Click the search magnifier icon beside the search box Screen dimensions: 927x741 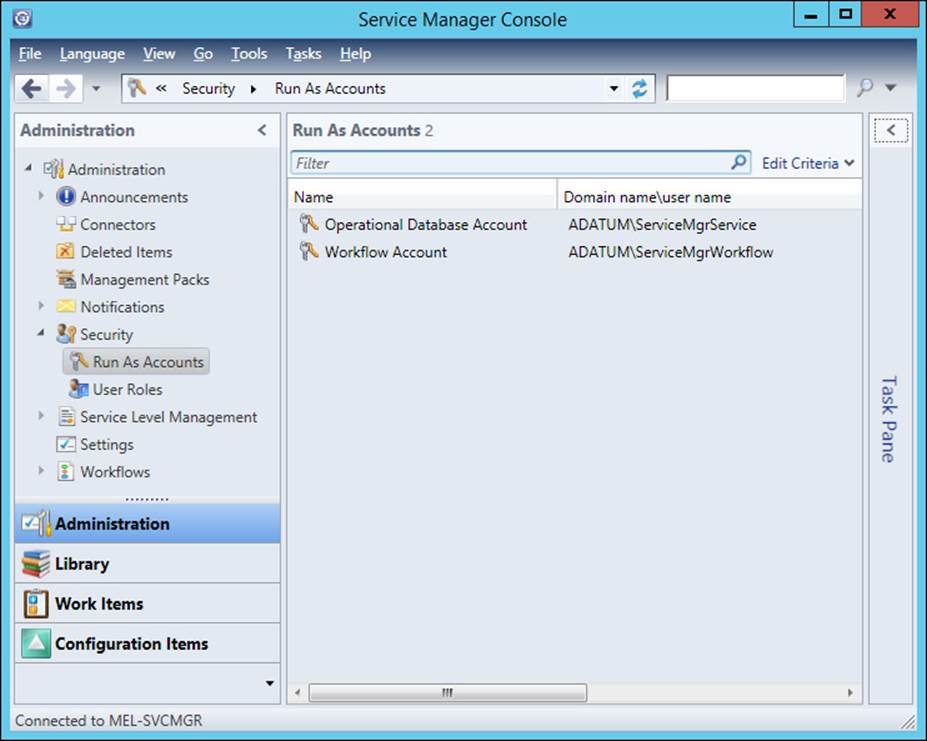[865, 88]
